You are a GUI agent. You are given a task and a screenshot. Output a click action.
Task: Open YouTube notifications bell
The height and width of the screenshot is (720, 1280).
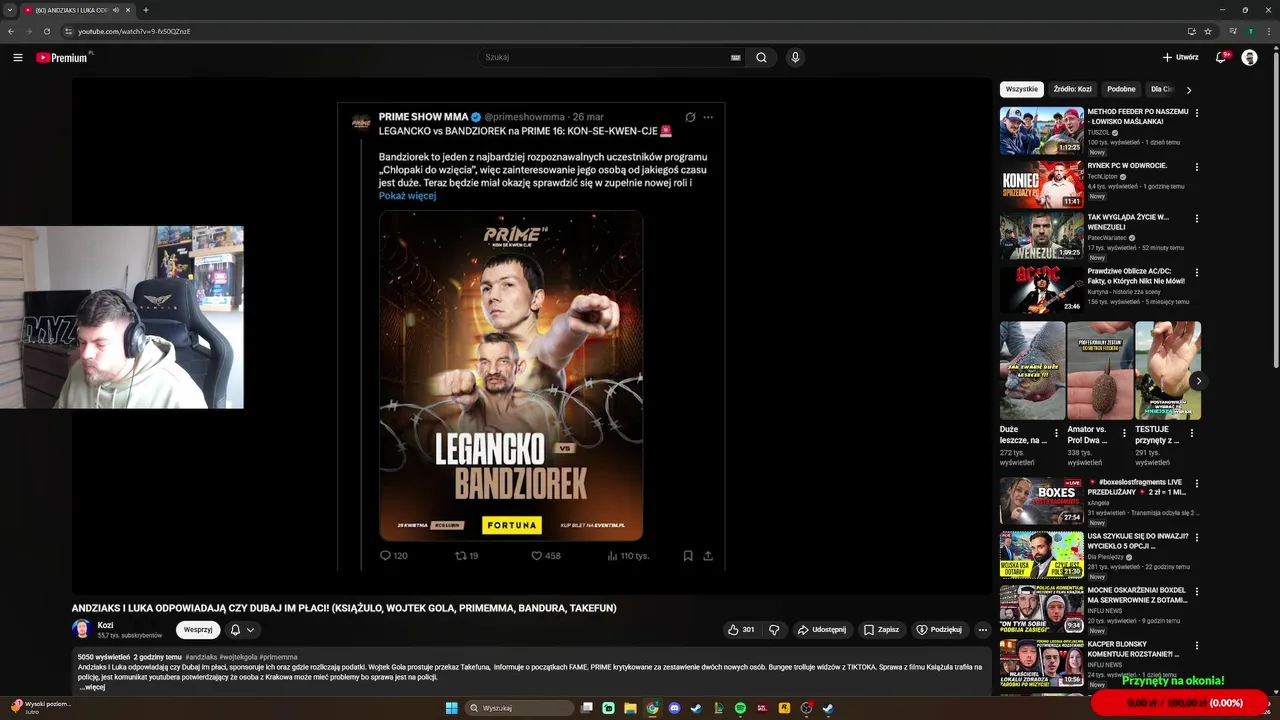point(1220,57)
